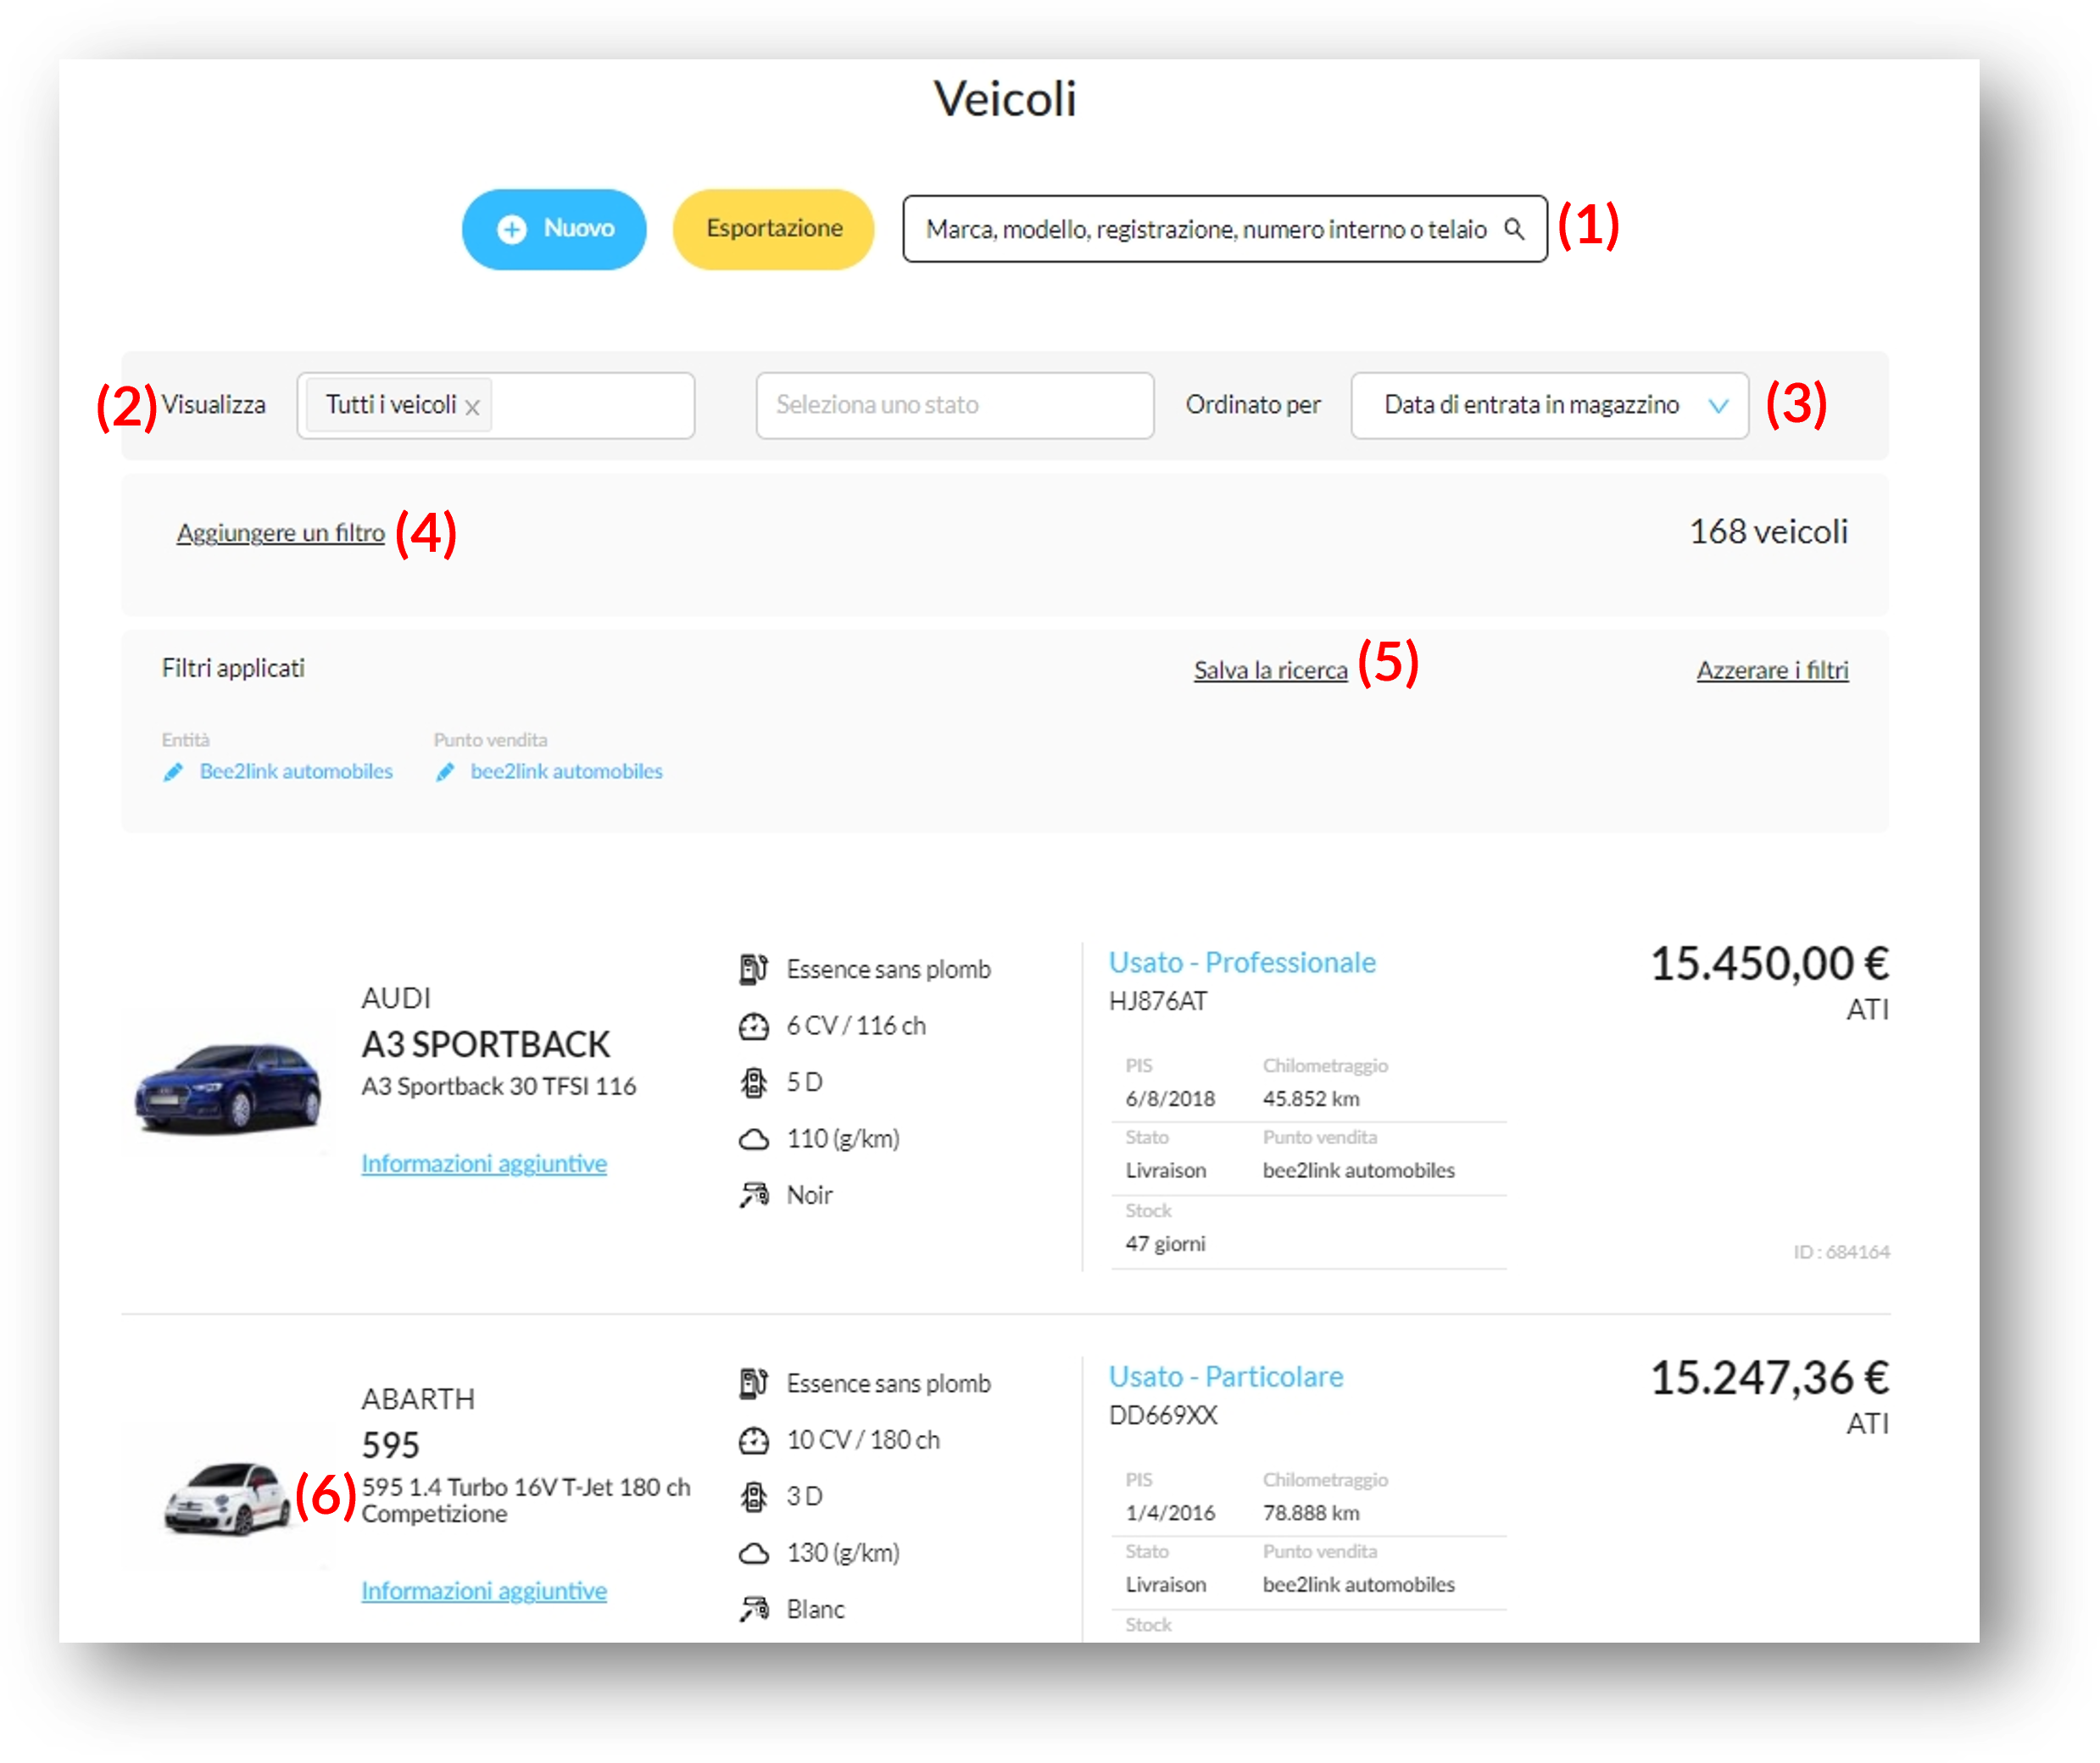This screenshot has height=1763, width=2100.
Task: Click the CO2 cloud icon next to 130 (g/km)
Action: 753,1553
